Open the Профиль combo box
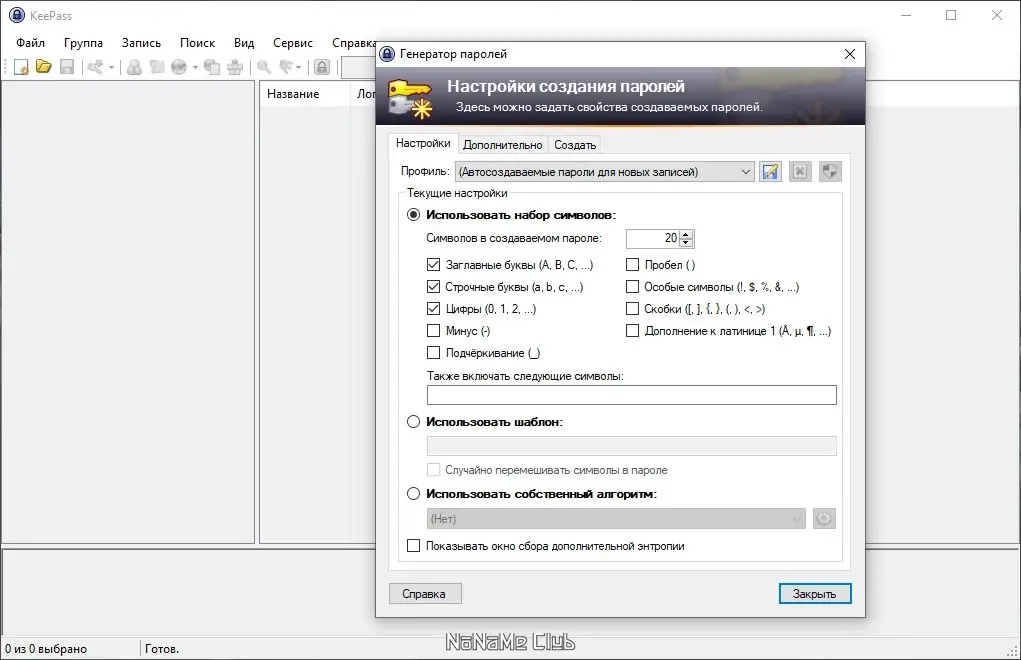Viewport: 1021px width, 660px height. [604, 172]
